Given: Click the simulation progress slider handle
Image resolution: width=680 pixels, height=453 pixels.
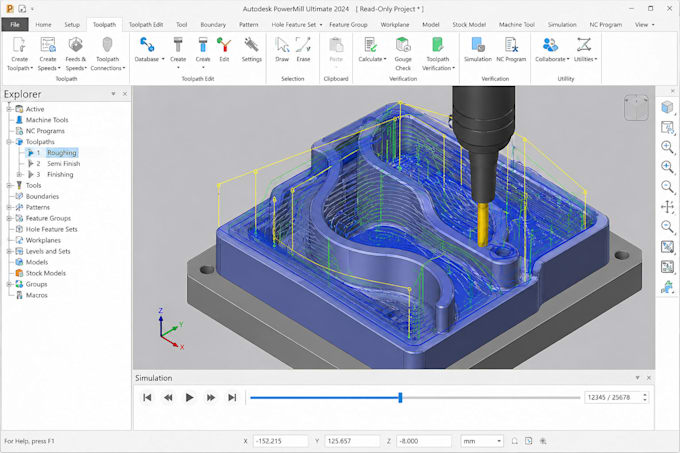Looking at the screenshot, I should tap(400, 398).
